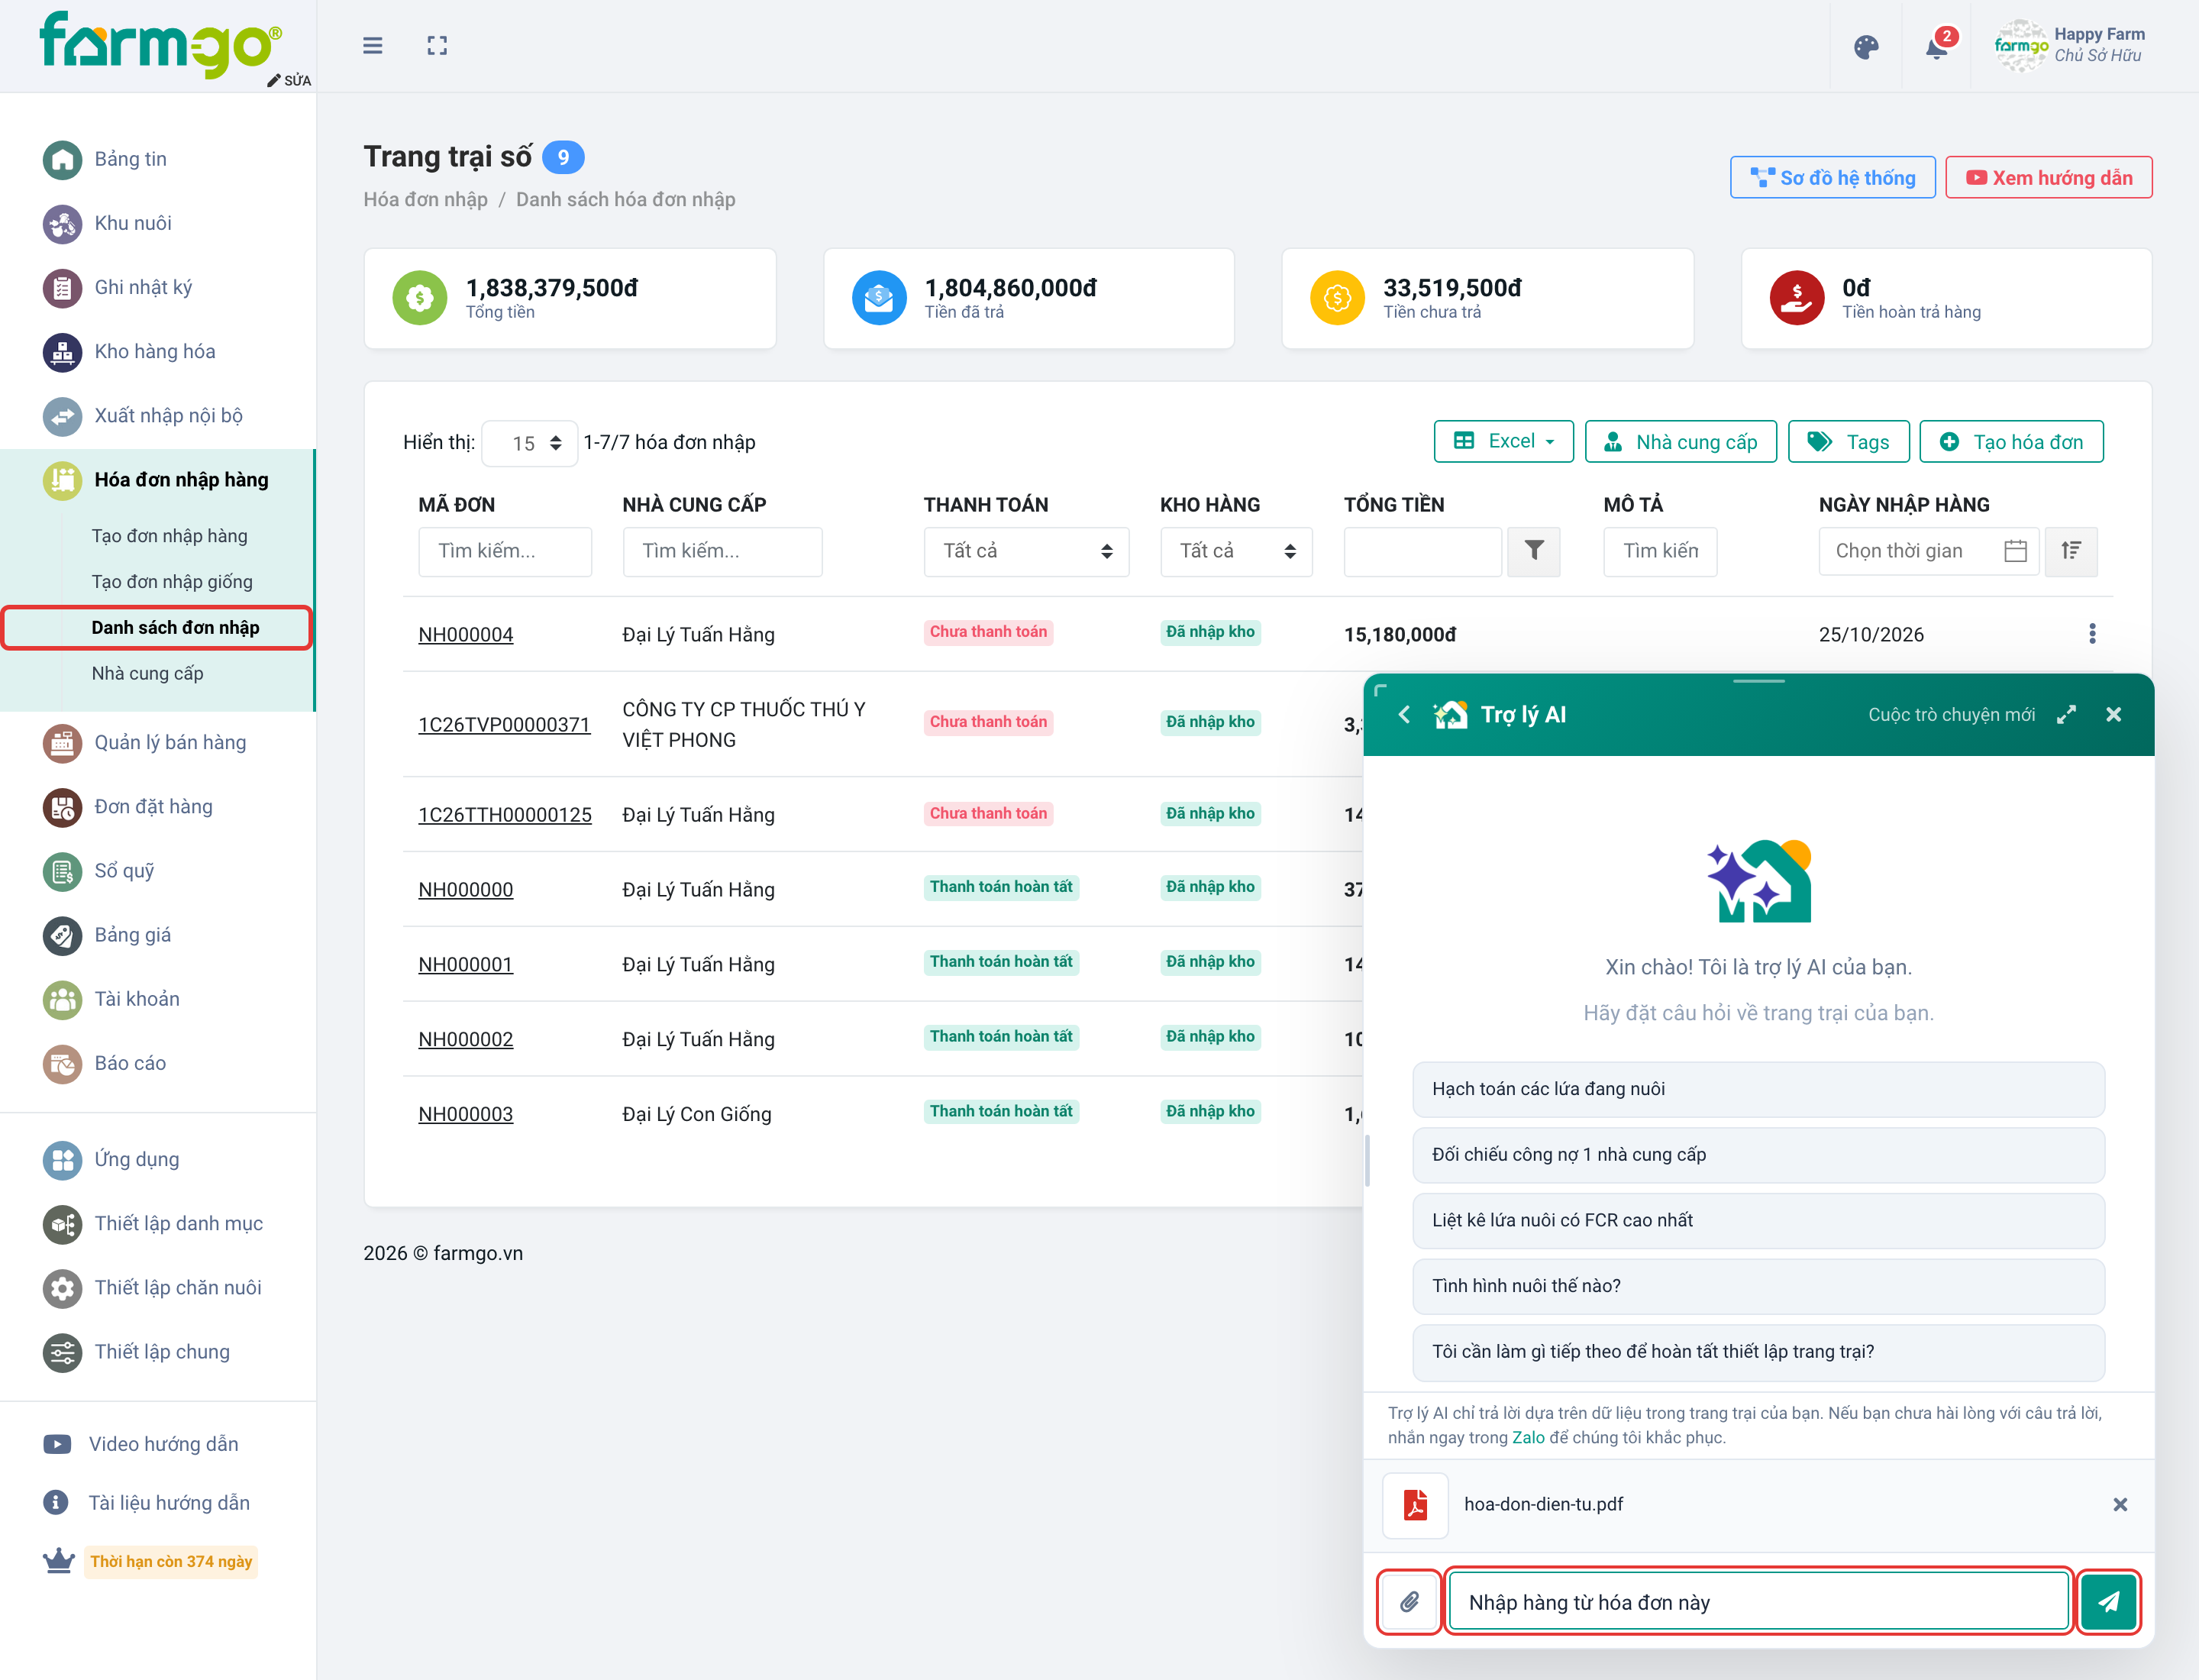Open the Thanh toán filter dropdown
This screenshot has height=1680, width=2199.
click(x=1026, y=551)
